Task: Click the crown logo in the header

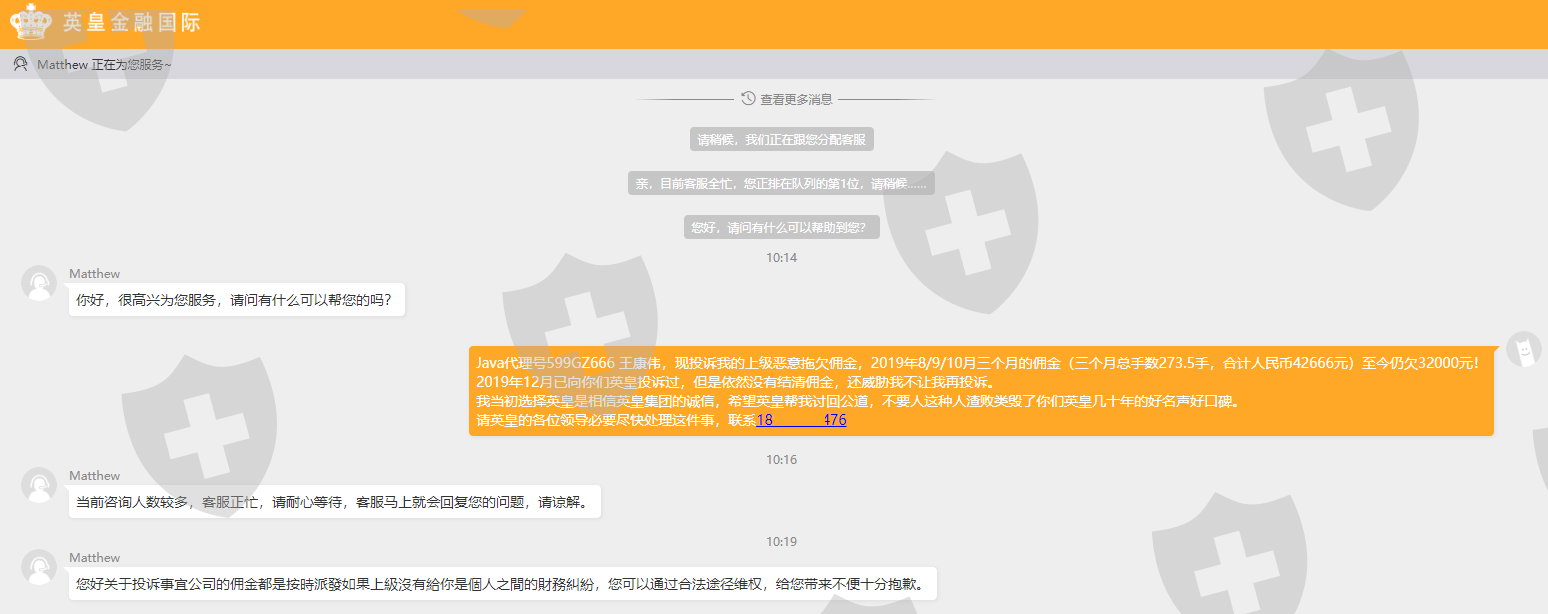Action: click(x=31, y=21)
